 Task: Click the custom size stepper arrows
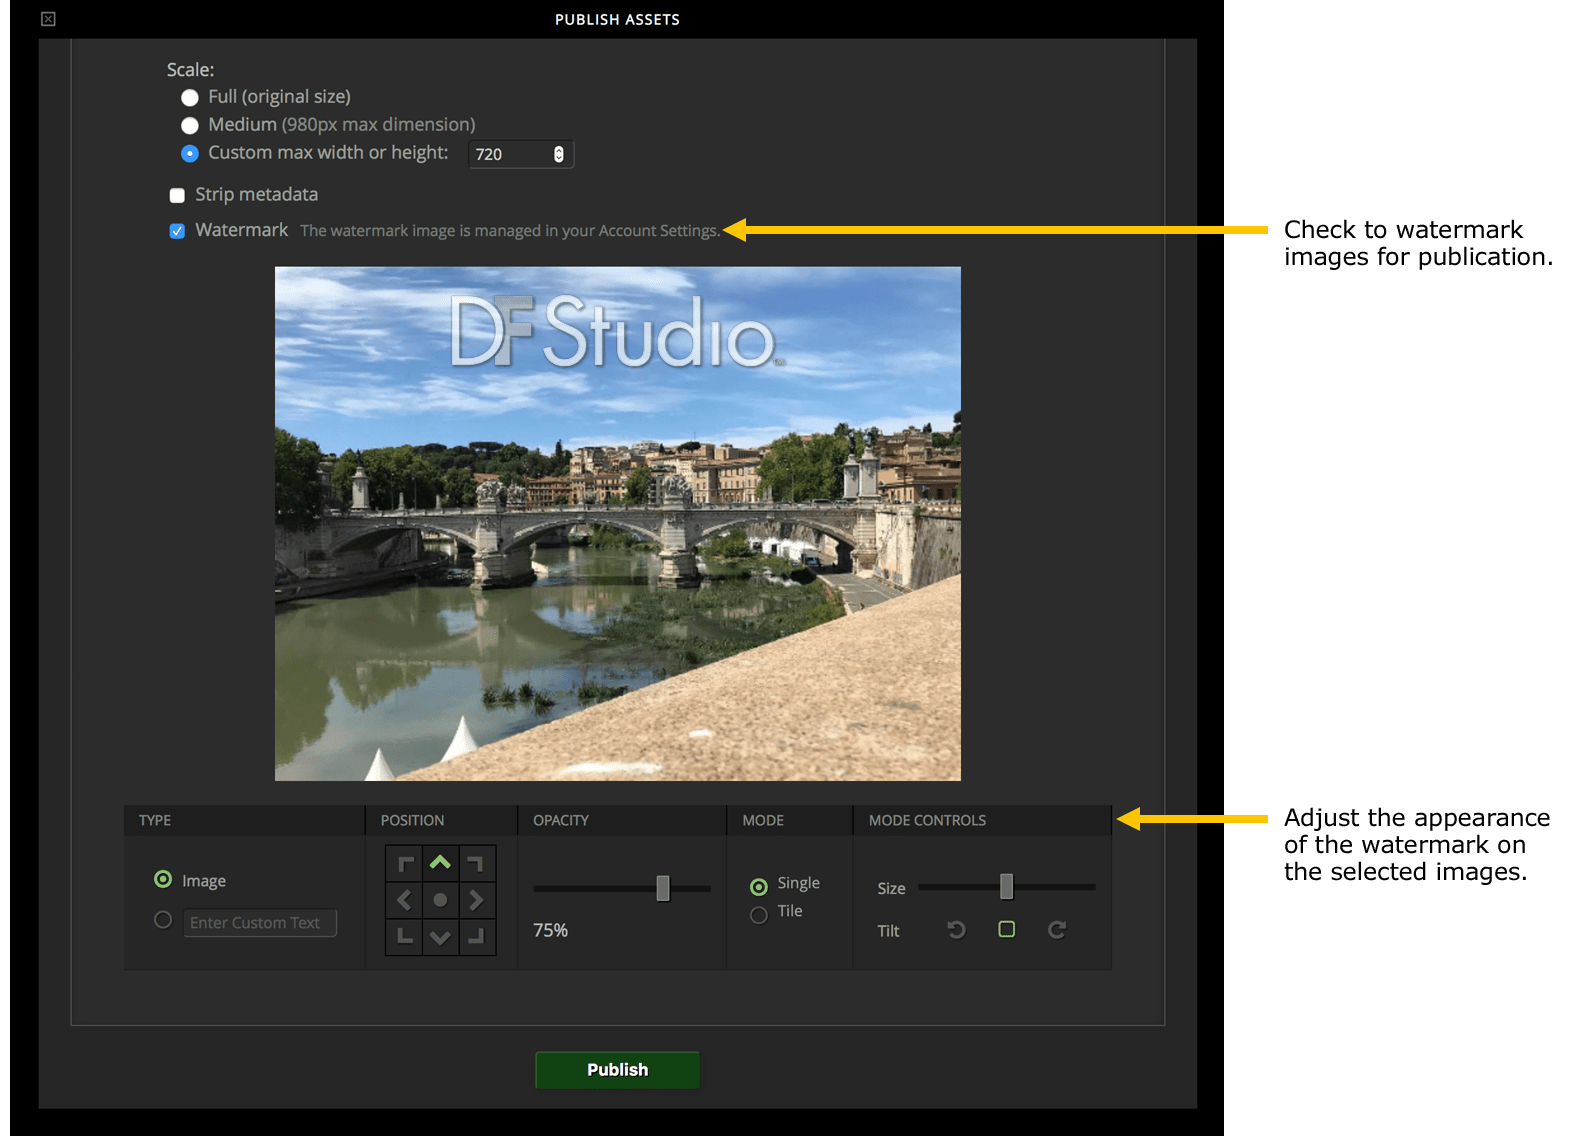559,154
